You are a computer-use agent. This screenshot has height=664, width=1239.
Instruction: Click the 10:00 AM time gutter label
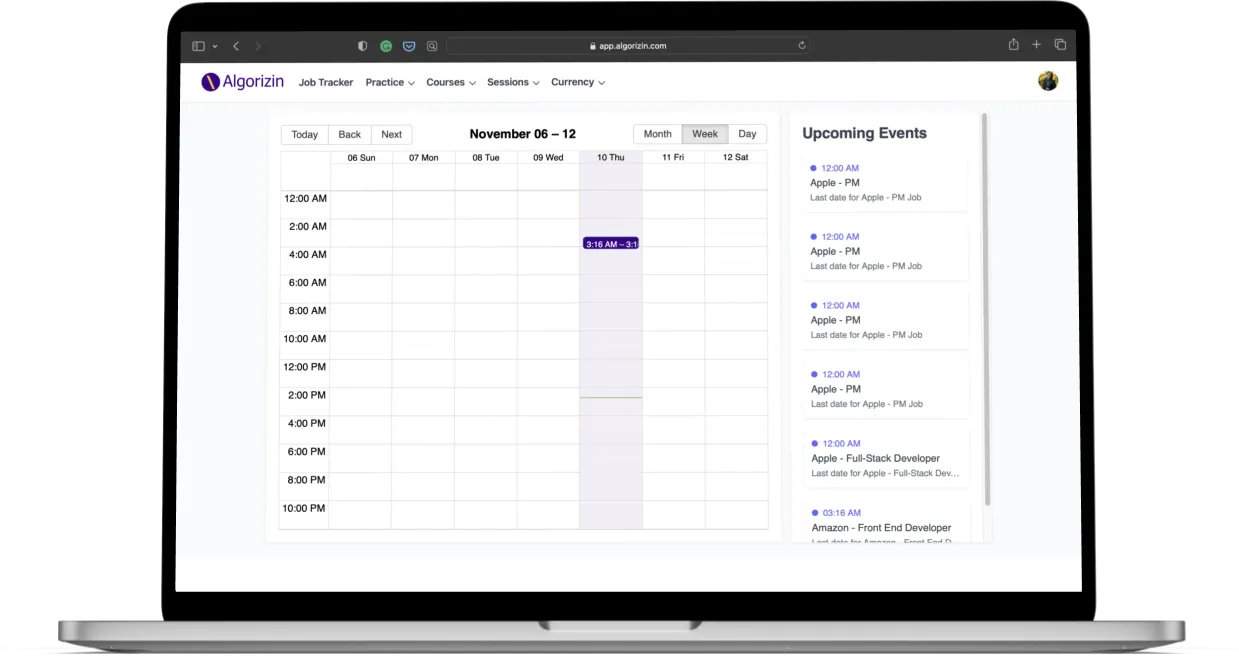click(x=305, y=339)
